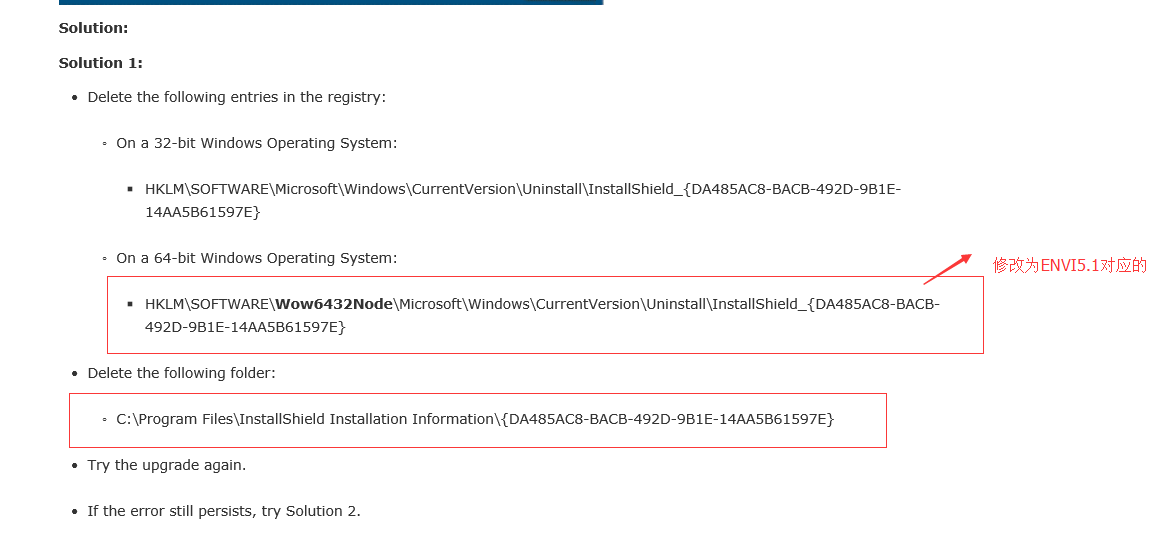Click the HKLM 32-bit registry key first line
The width and height of the screenshot is (1166, 551).
523,189
